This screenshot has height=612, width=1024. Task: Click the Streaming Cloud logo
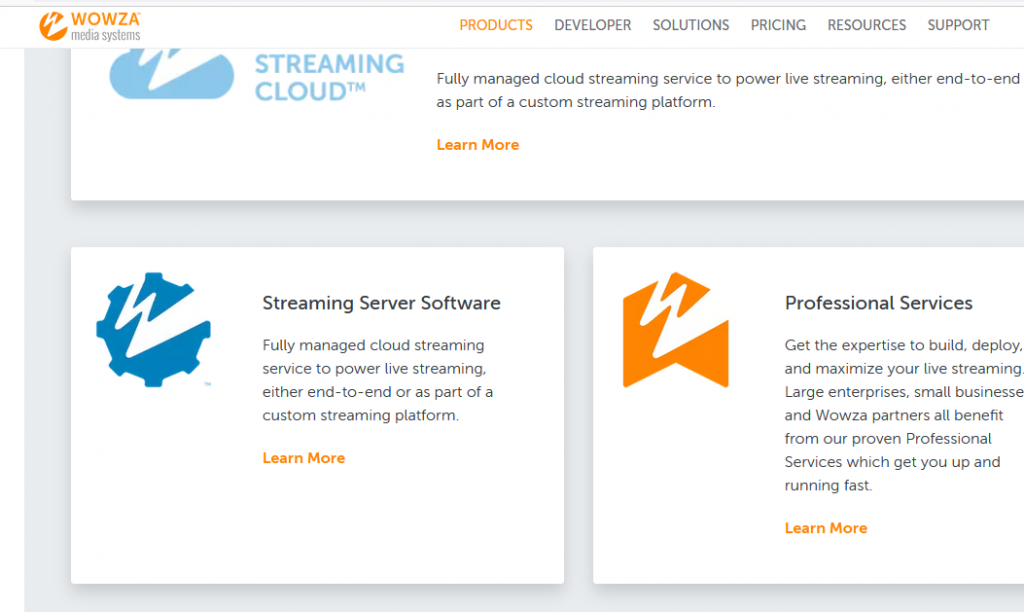[x=257, y=75]
